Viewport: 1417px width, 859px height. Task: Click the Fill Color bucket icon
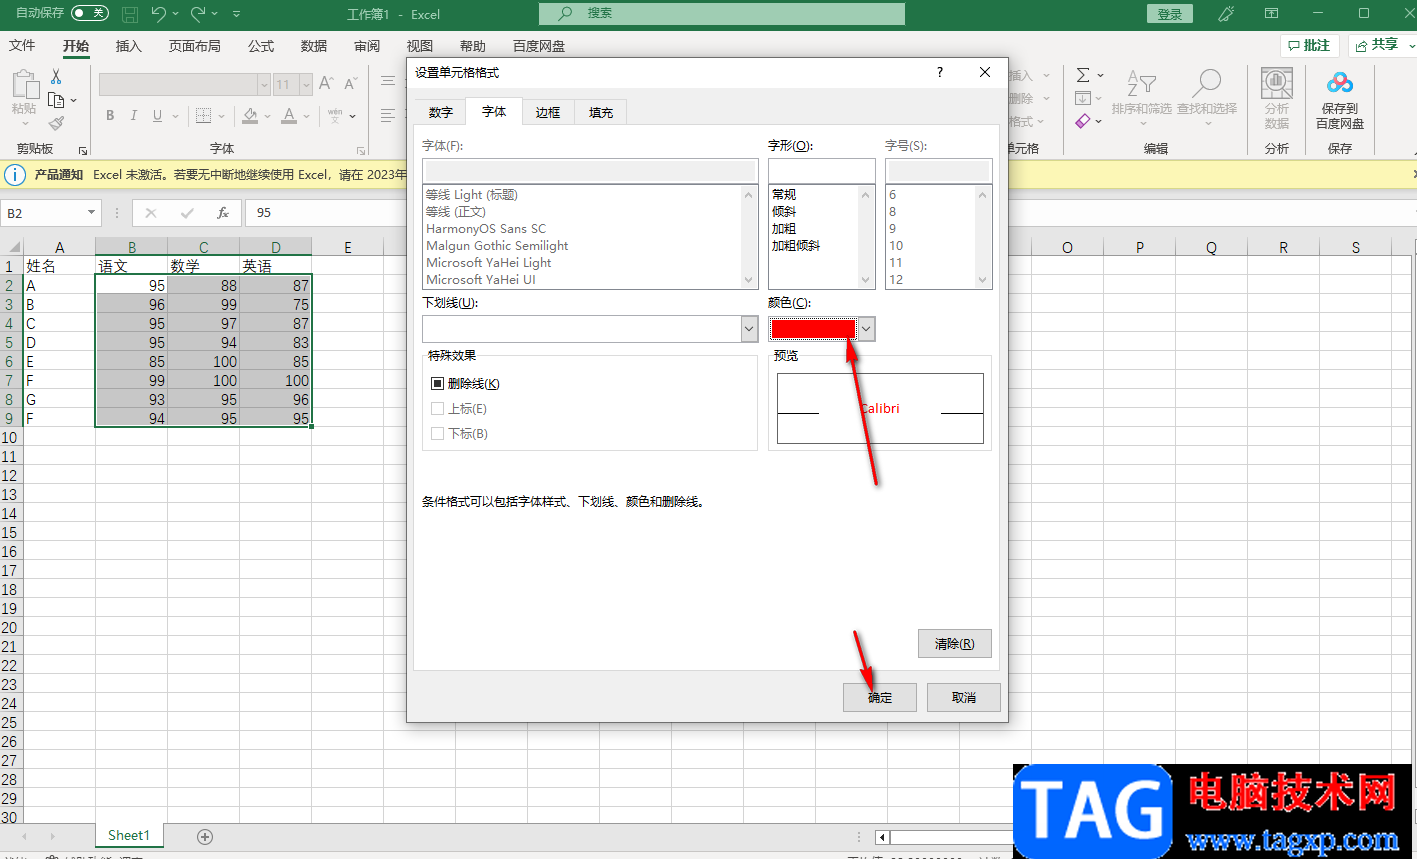coord(250,116)
